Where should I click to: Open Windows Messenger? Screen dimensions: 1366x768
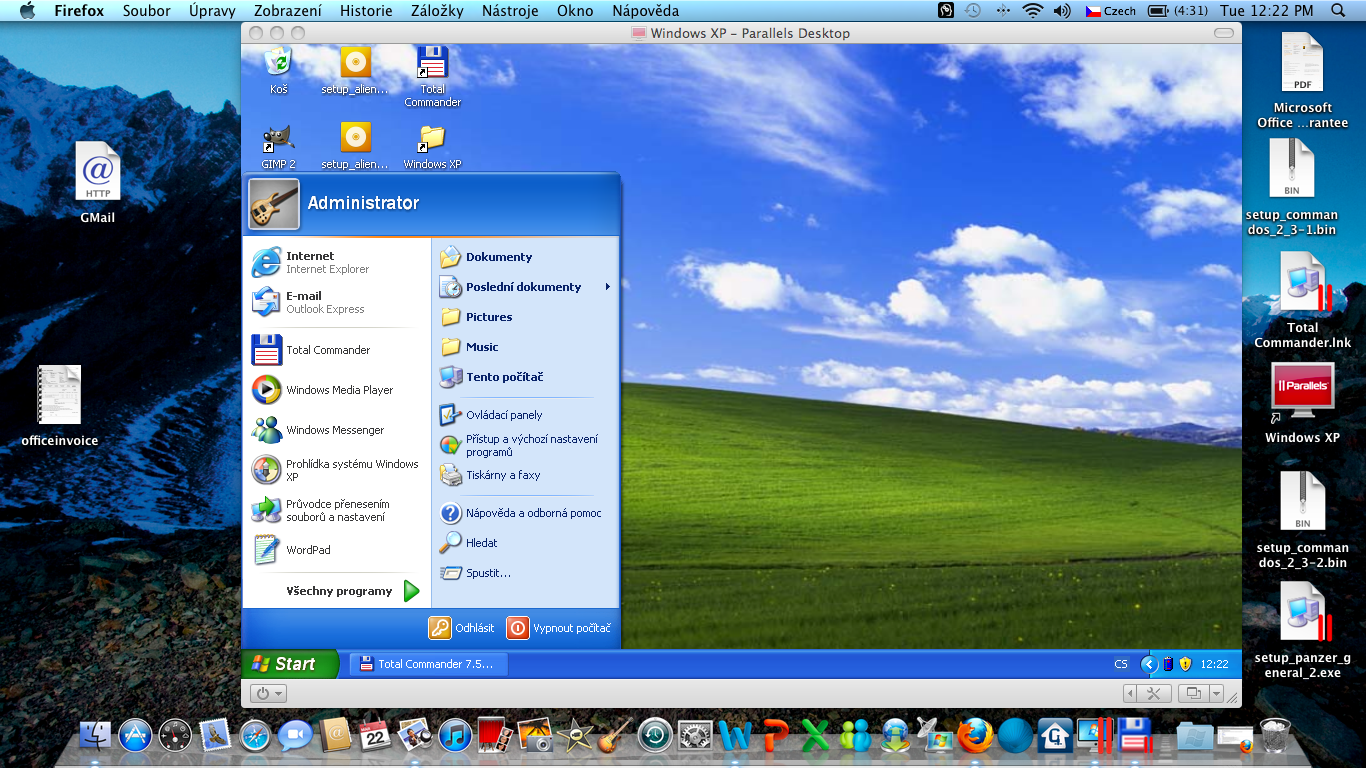(337, 430)
